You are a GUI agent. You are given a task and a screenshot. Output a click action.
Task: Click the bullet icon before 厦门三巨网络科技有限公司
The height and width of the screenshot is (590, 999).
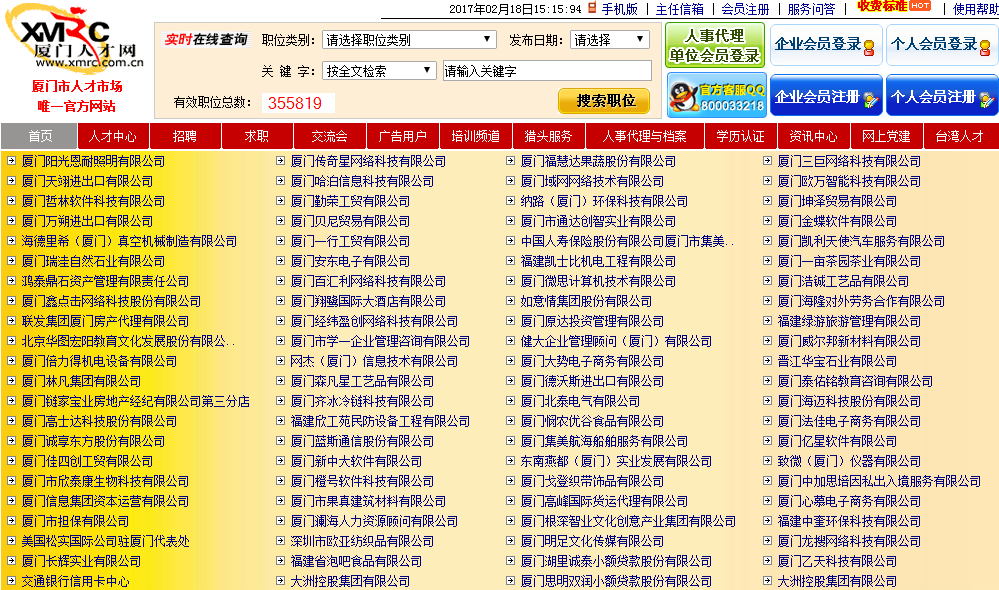coord(768,161)
